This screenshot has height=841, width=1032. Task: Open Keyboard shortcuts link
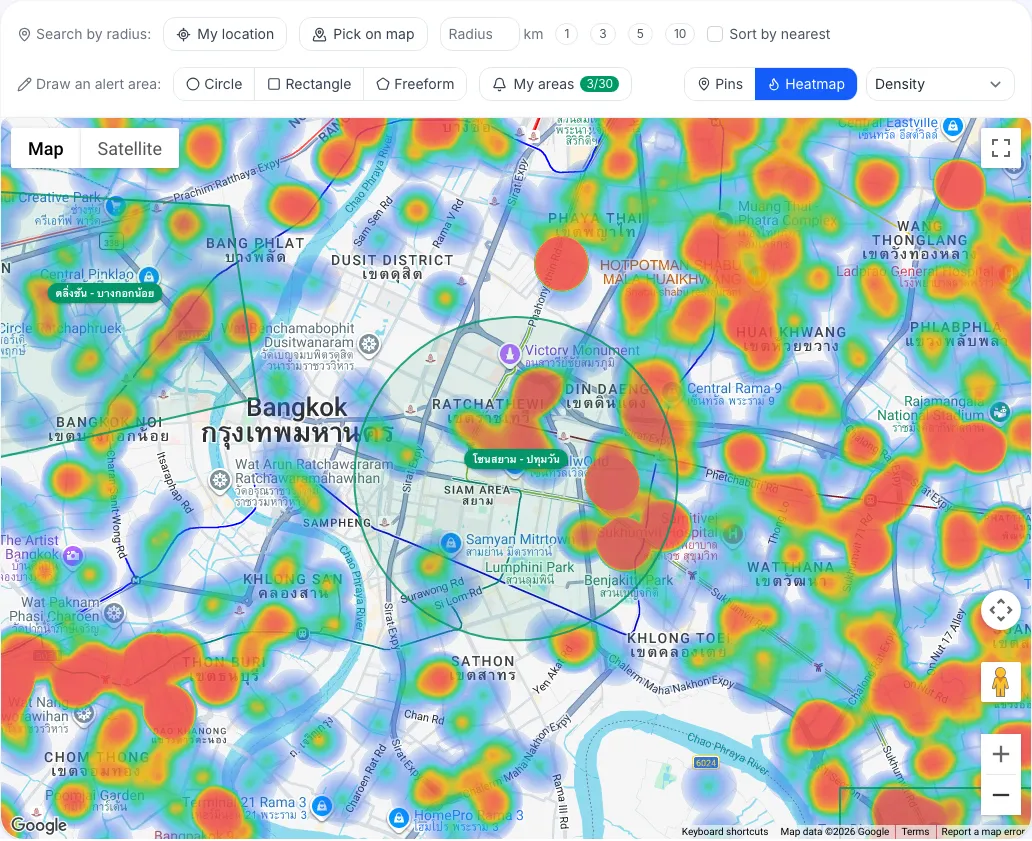725,832
